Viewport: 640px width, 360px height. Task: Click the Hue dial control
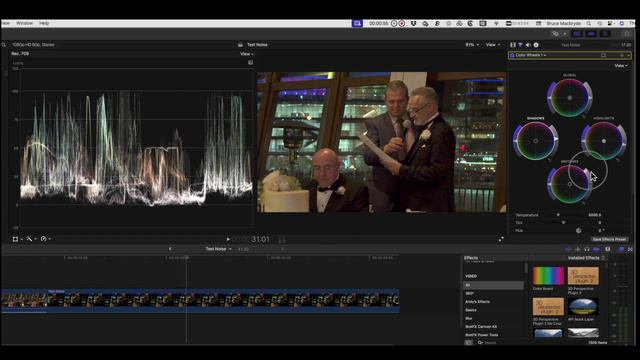pos(578,231)
